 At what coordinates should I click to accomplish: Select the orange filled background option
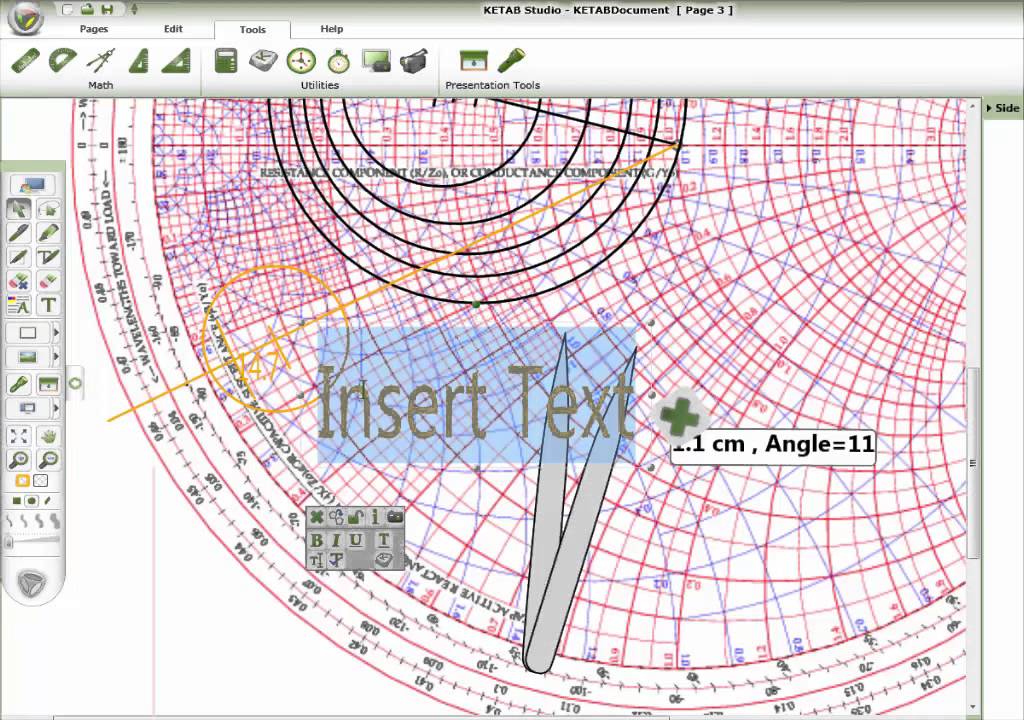click(22, 481)
